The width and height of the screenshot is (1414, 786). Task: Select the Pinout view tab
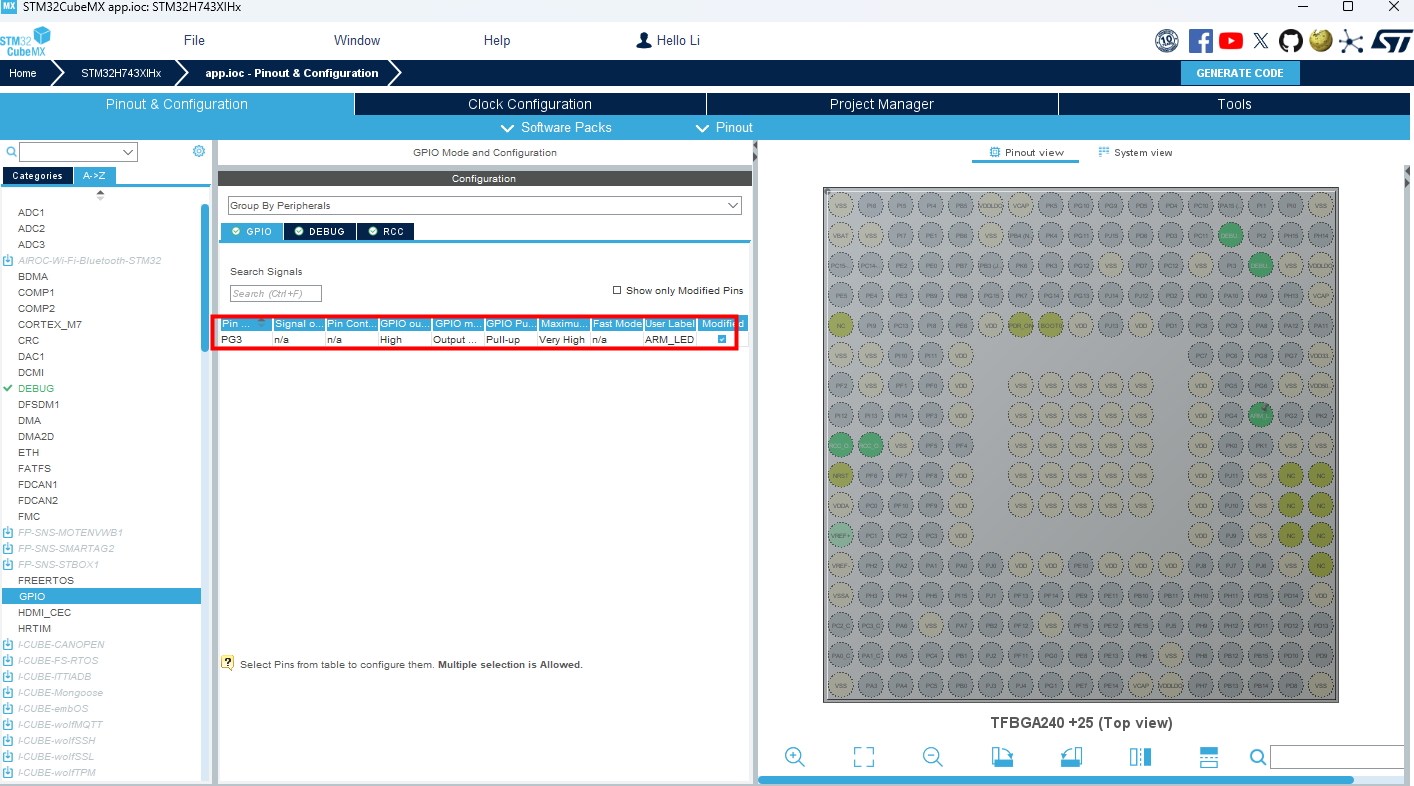click(1026, 152)
